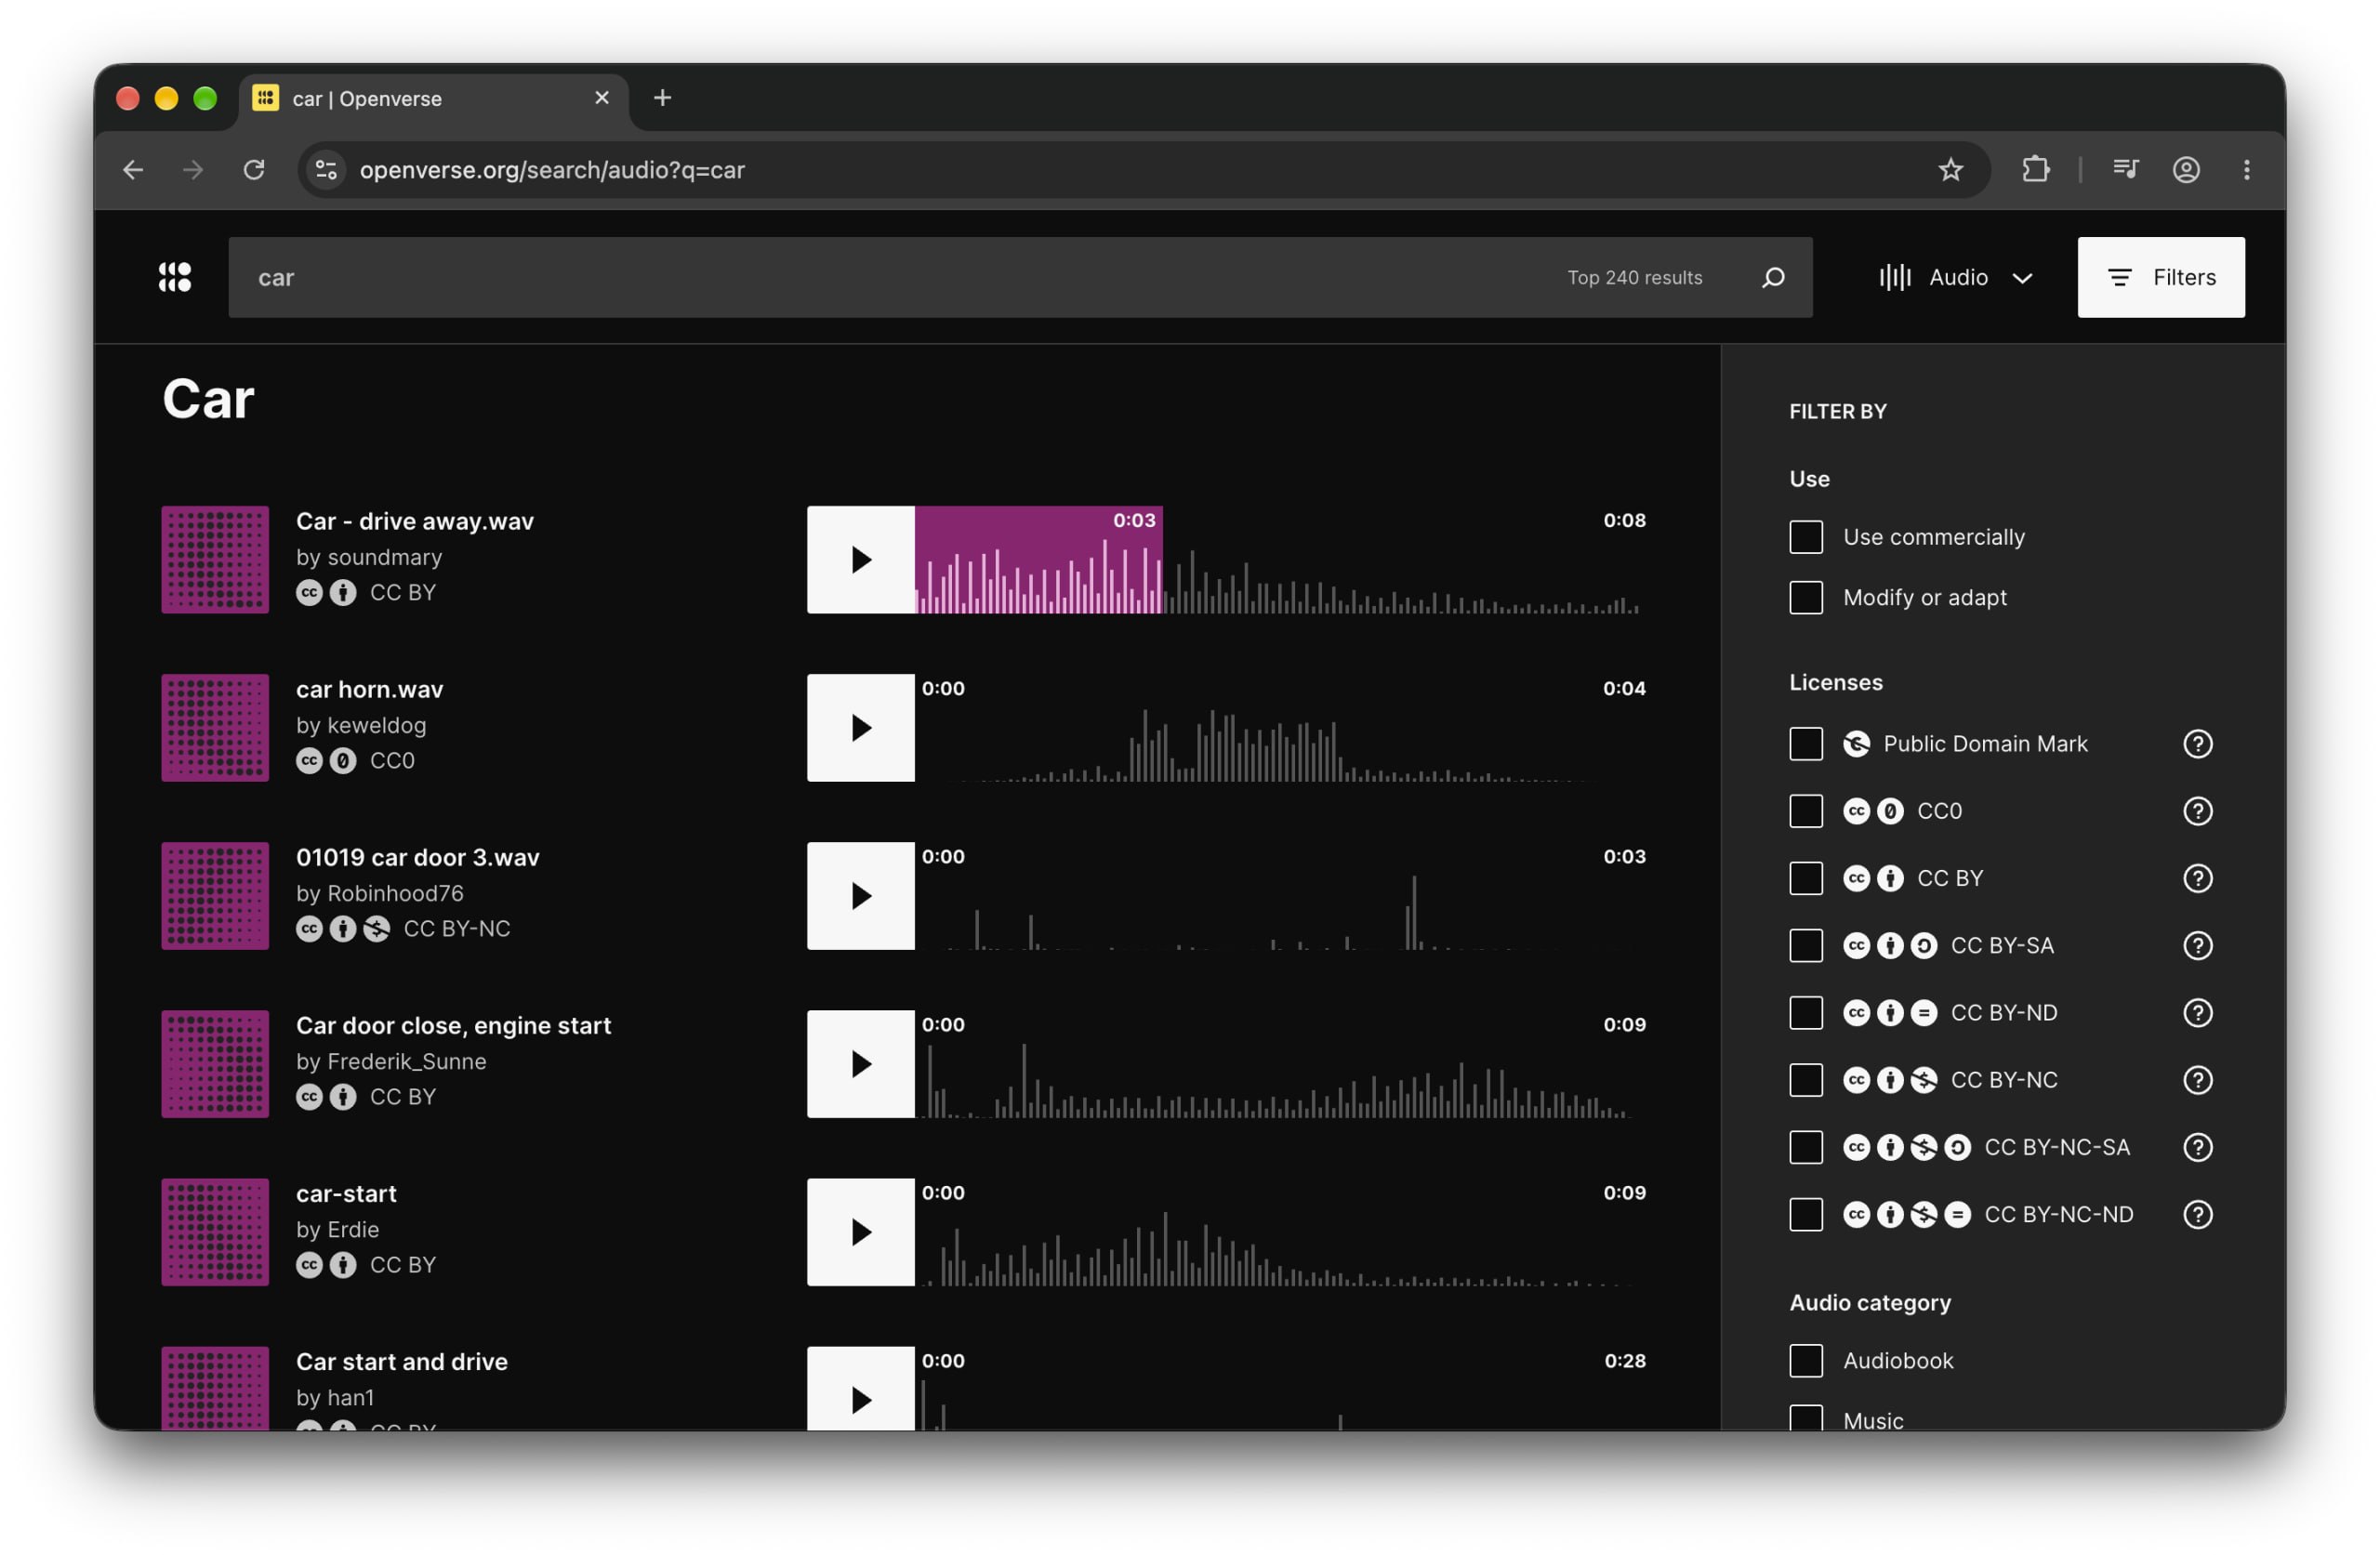Open the browser extensions puzzle icon

[x=2035, y=170]
